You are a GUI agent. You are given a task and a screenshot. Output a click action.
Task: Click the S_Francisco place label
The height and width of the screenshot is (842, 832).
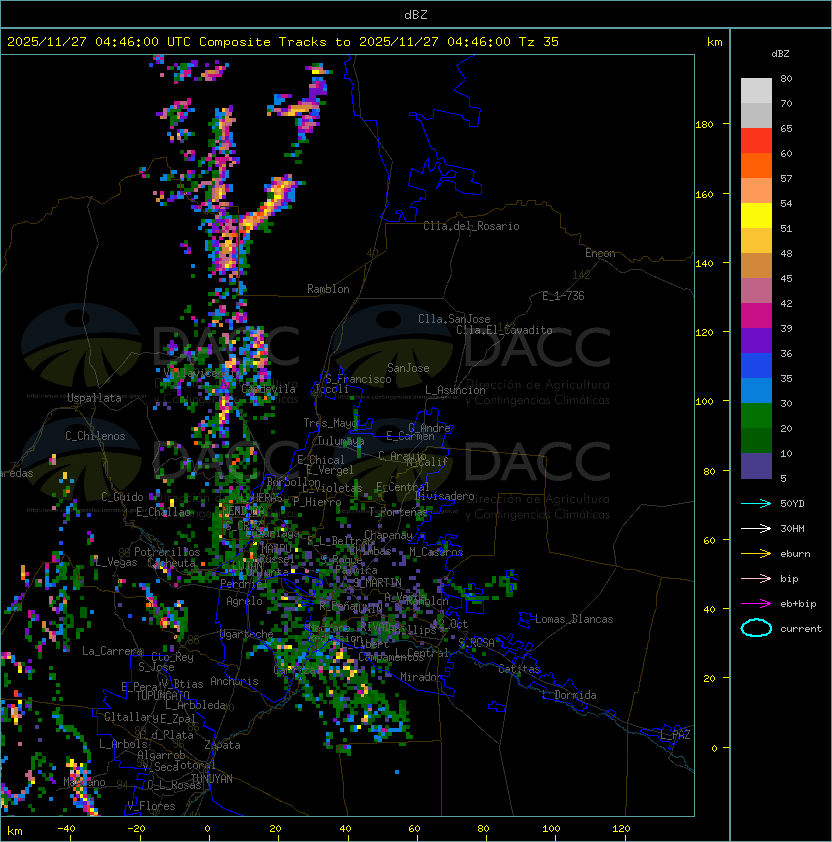(358, 379)
